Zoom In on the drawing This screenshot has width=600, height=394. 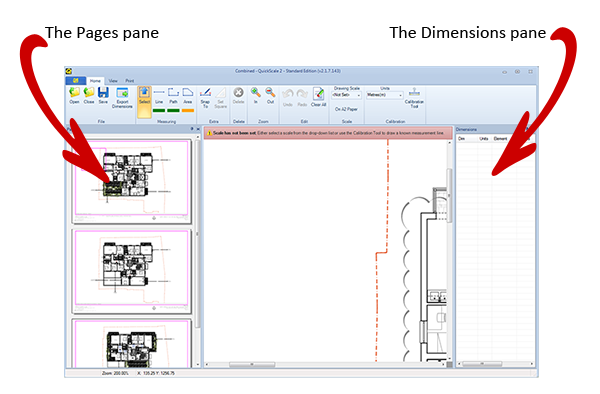[x=256, y=95]
